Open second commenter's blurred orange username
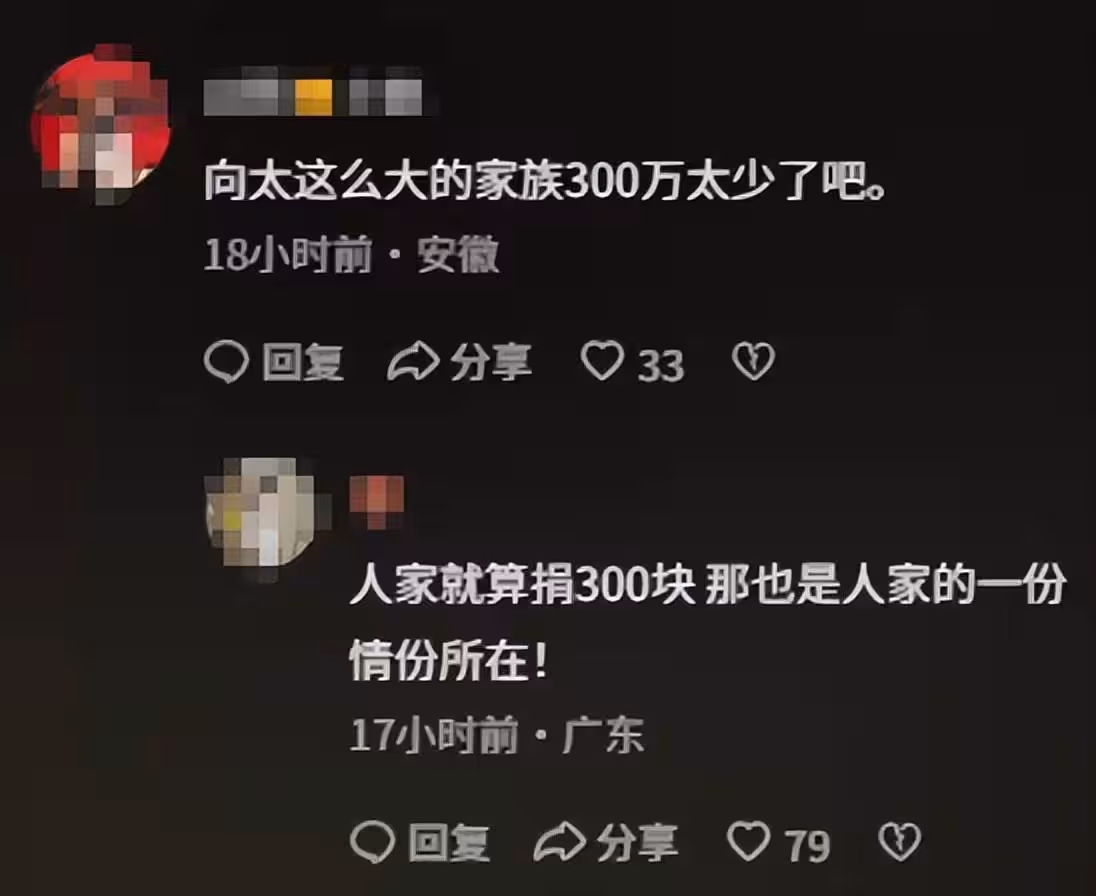This screenshot has width=1096, height=896. pos(377,501)
